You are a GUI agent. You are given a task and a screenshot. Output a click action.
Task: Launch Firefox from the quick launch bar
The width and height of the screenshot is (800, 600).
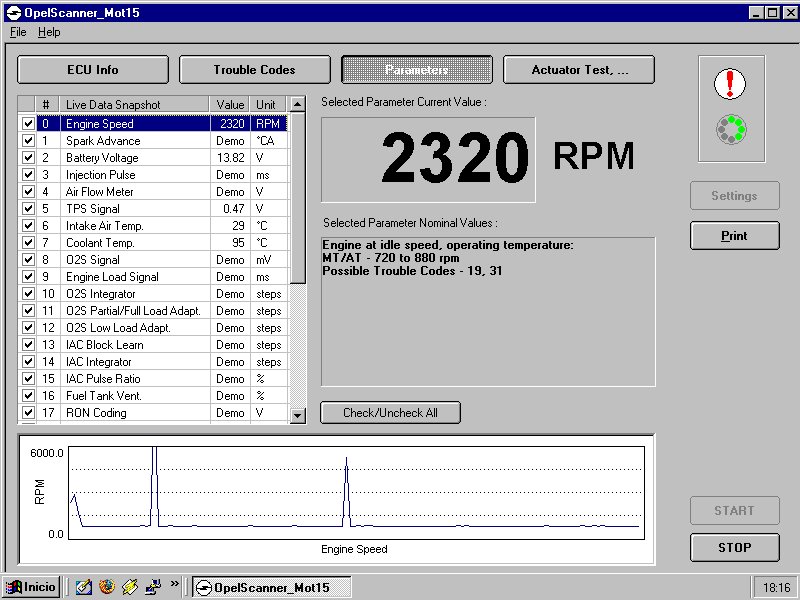[107, 587]
